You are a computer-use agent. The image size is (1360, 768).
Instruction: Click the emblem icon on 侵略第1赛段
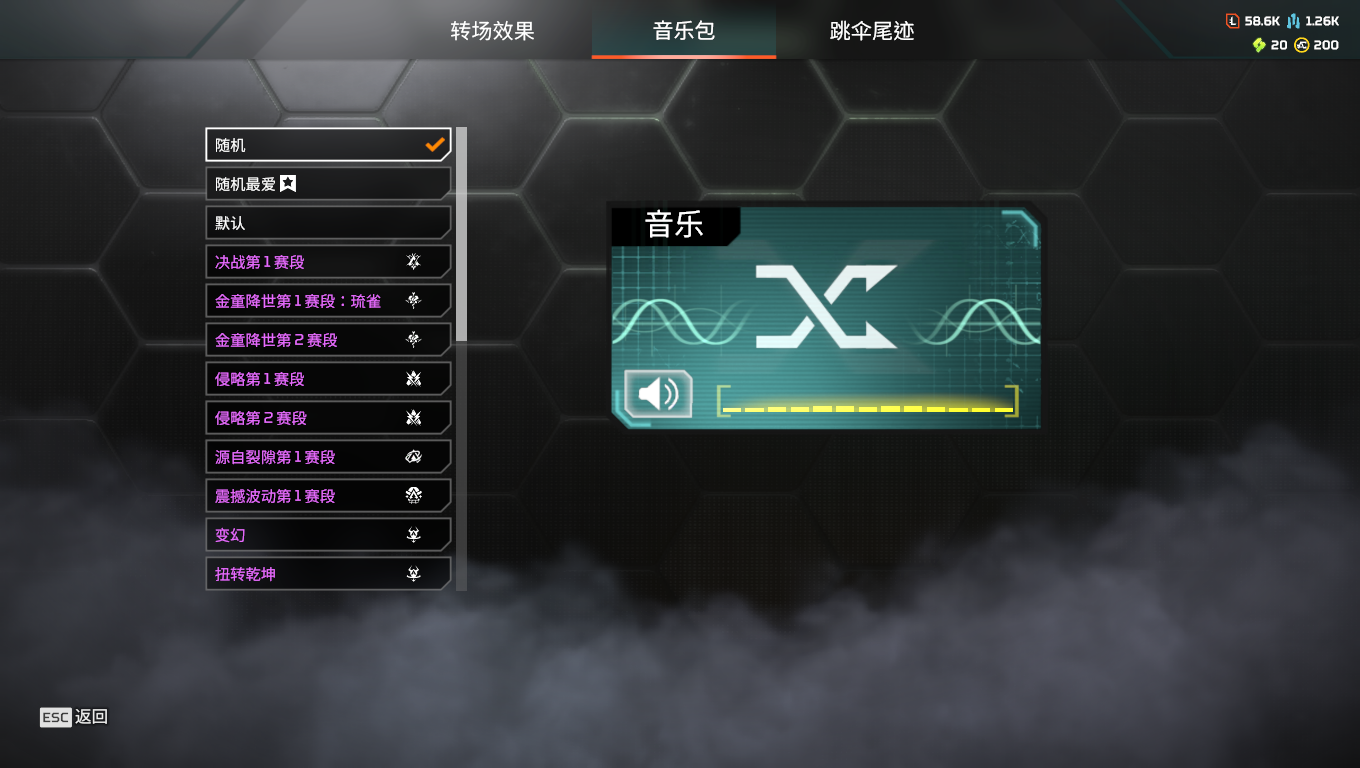pos(413,379)
